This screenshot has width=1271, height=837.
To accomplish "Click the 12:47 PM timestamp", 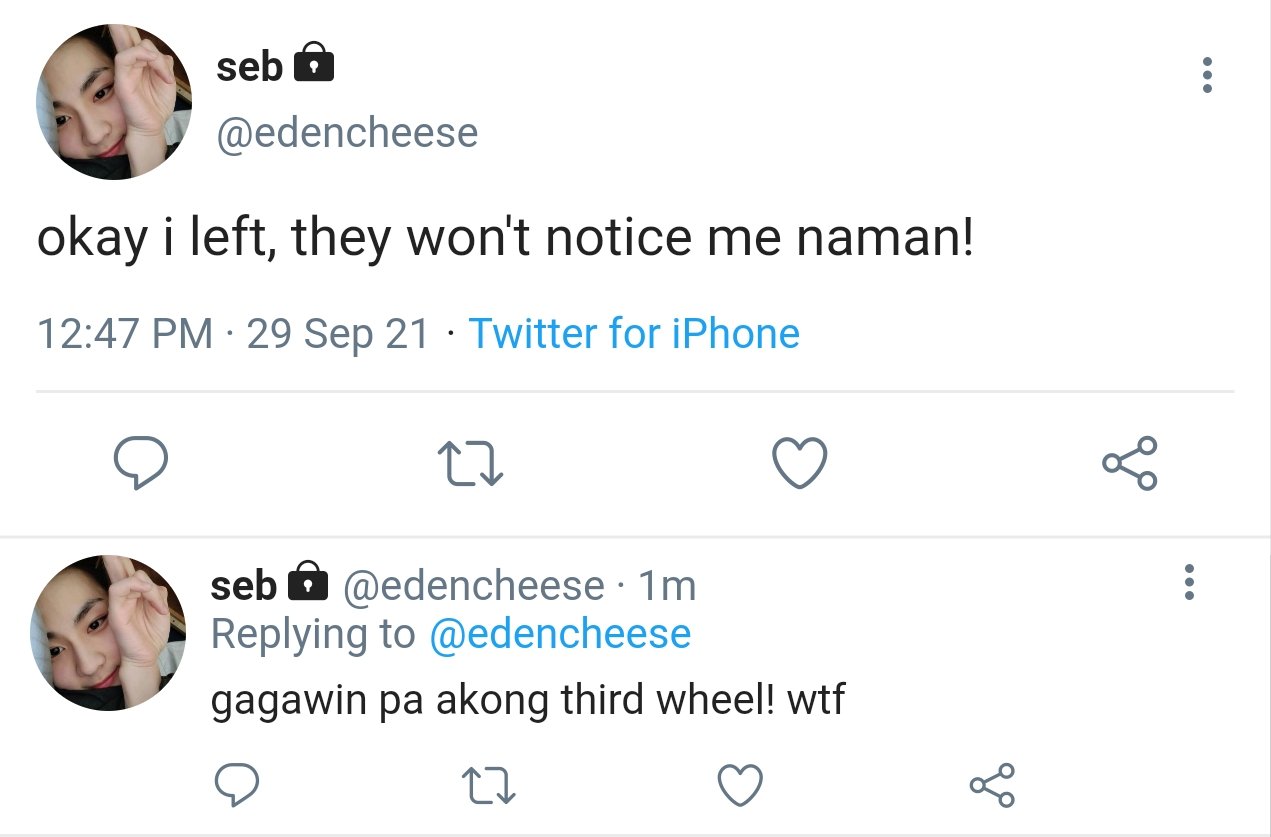I will [x=125, y=333].
